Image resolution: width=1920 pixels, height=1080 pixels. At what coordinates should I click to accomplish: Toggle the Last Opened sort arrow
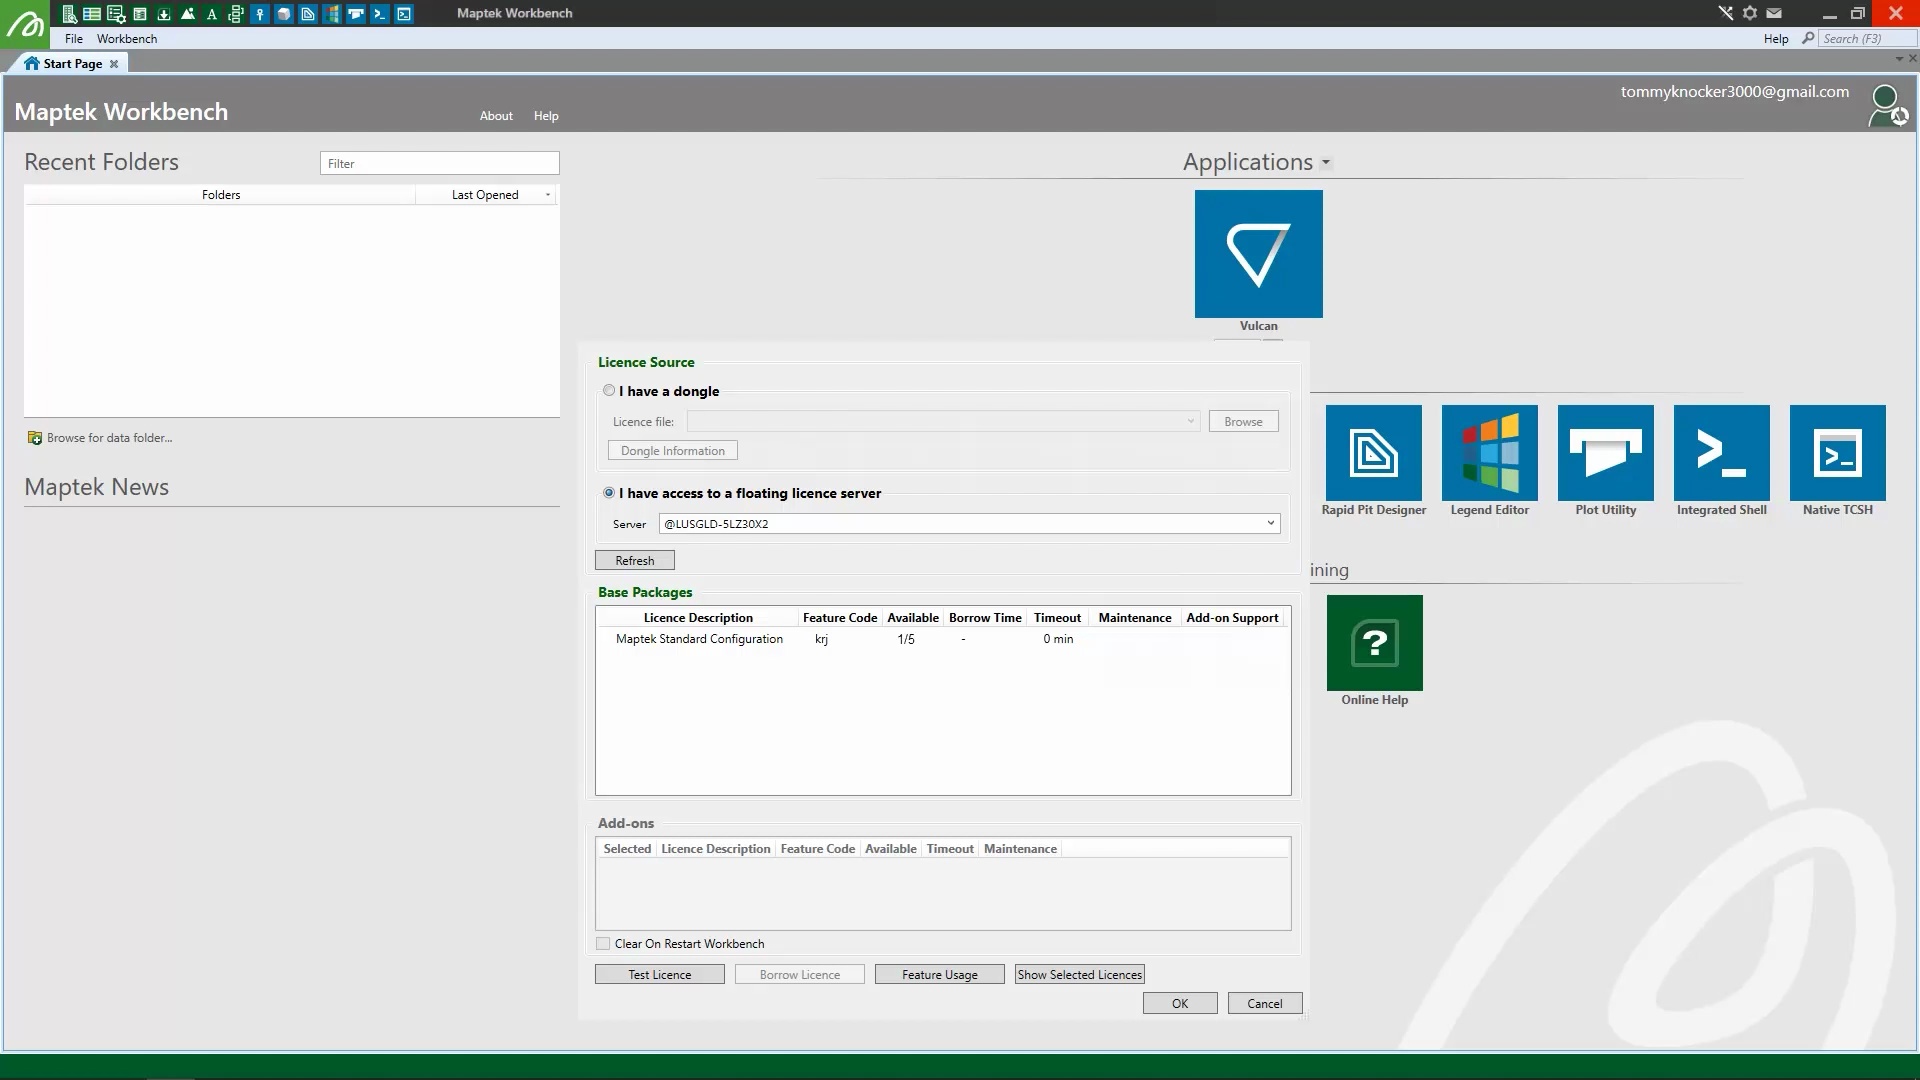(x=548, y=195)
